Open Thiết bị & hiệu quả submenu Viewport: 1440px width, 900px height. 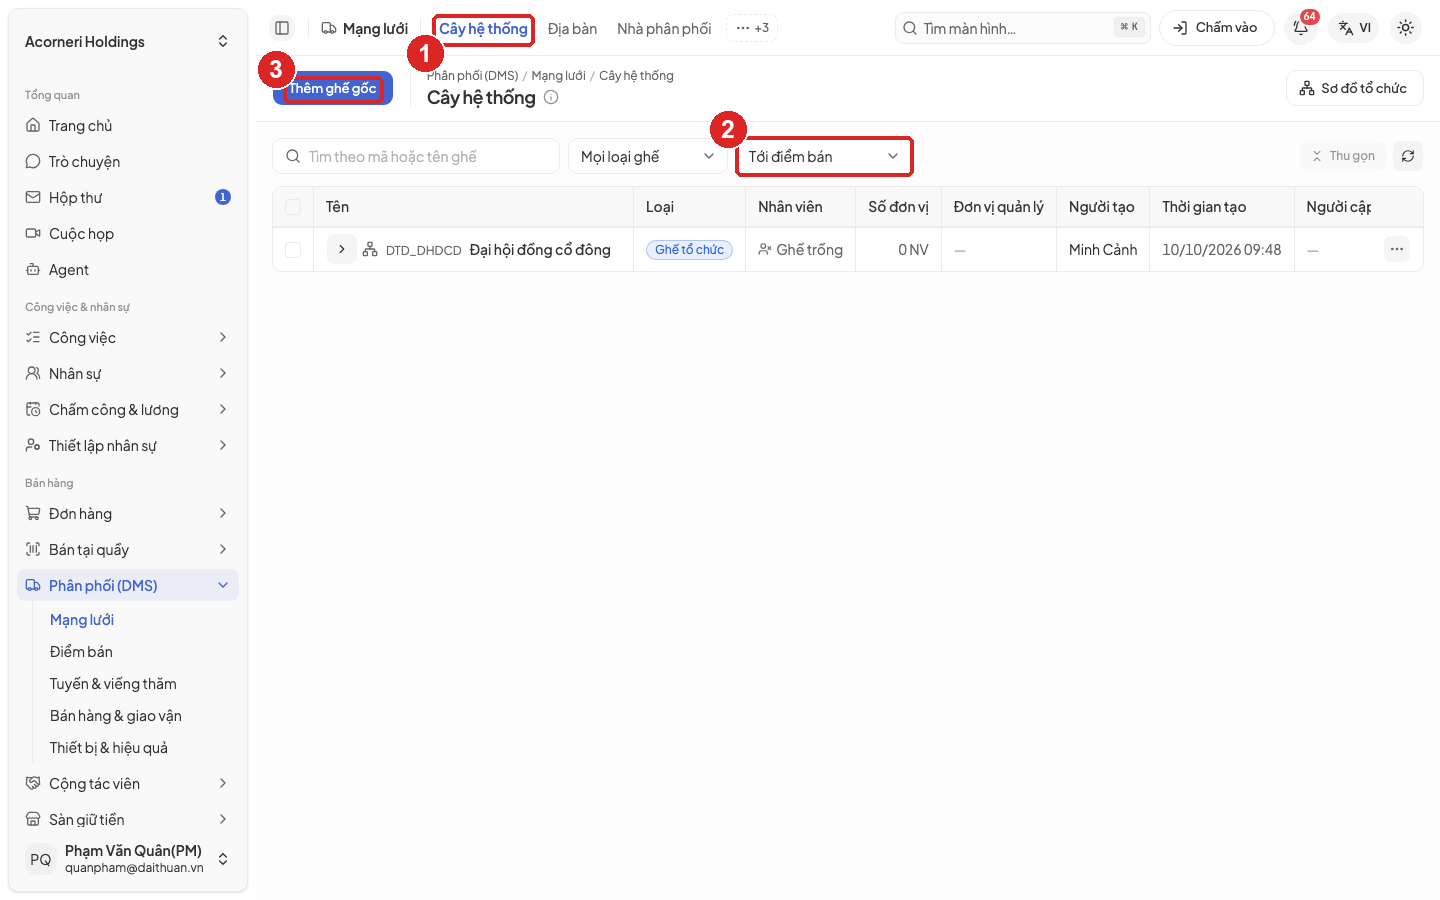coord(140,748)
